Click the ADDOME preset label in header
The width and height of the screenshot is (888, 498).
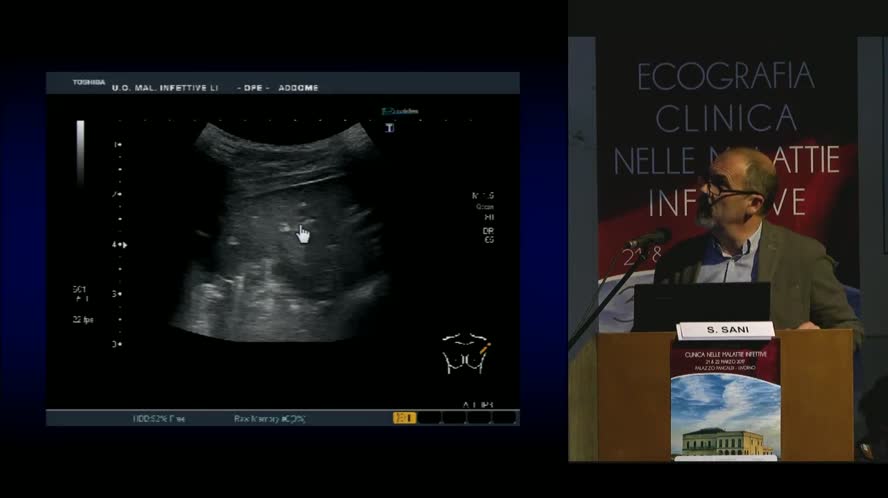click(x=297, y=88)
